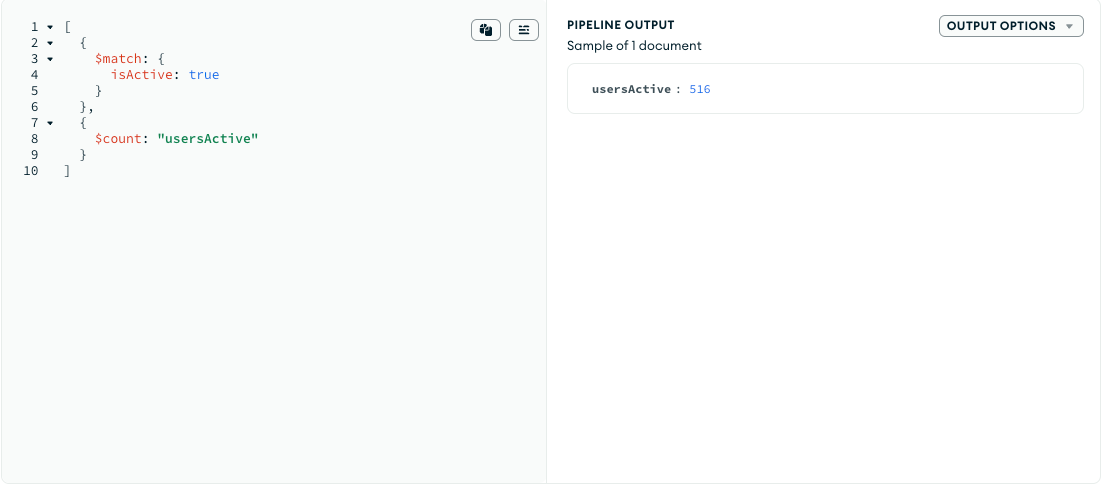
Task: Click the true value on line 4
Action: coord(204,75)
